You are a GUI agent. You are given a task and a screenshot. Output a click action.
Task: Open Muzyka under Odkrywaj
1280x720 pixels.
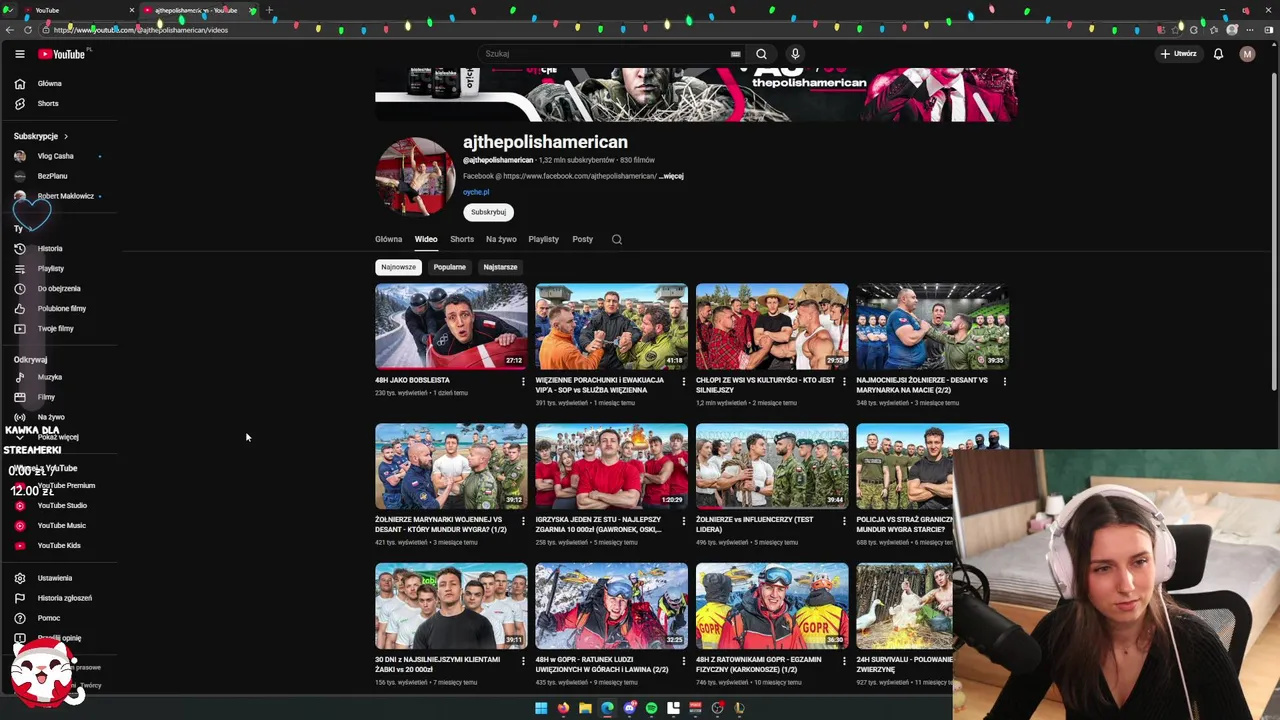tap(49, 377)
